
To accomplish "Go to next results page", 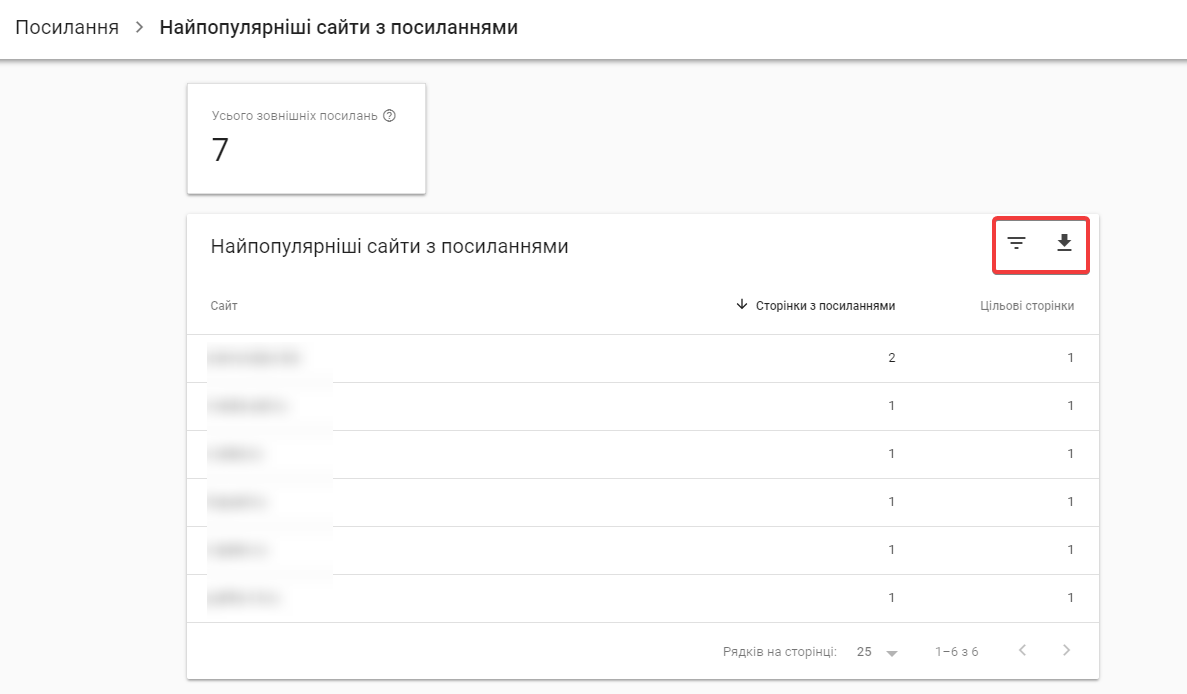I will pyautogui.click(x=1066, y=650).
